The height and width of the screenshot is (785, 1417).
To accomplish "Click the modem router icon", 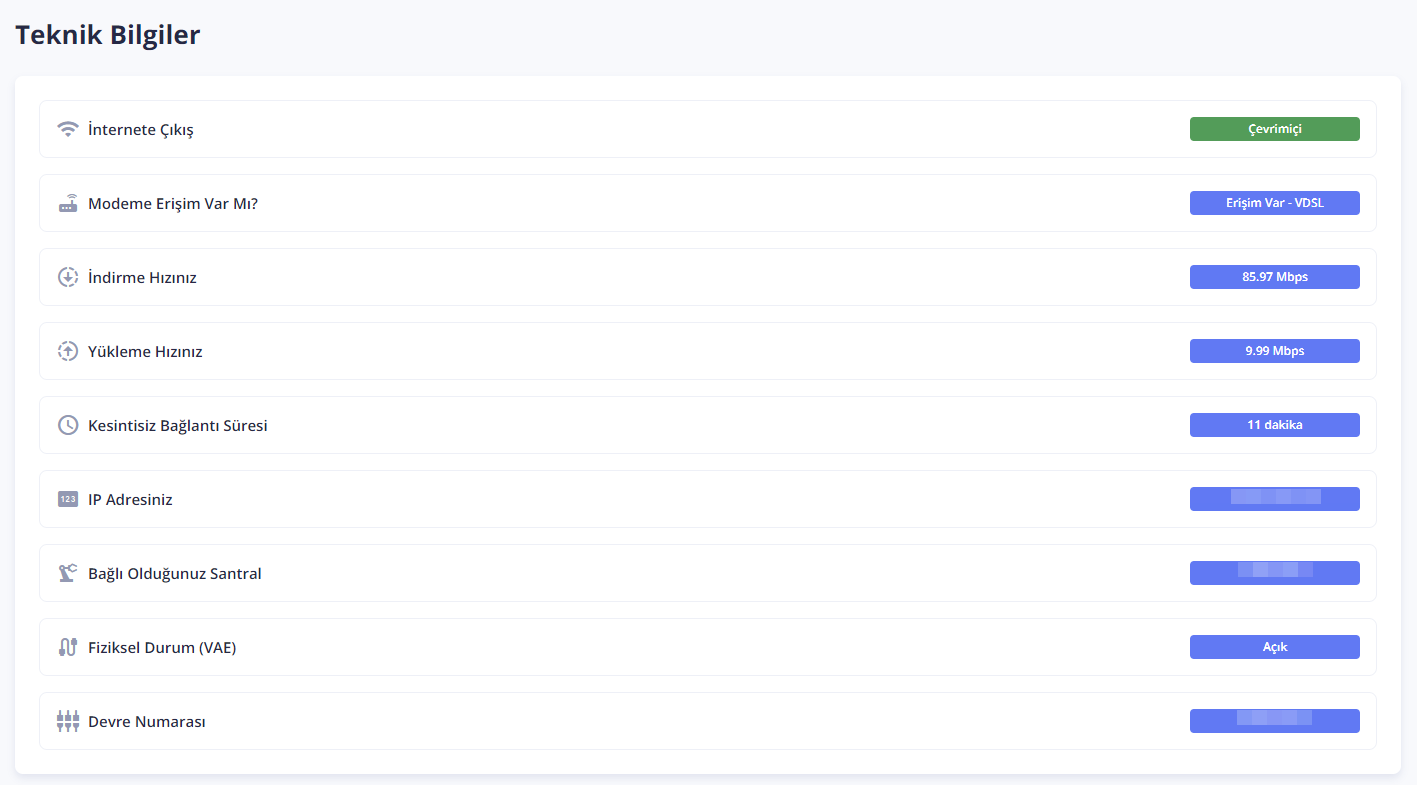I will tap(68, 203).
